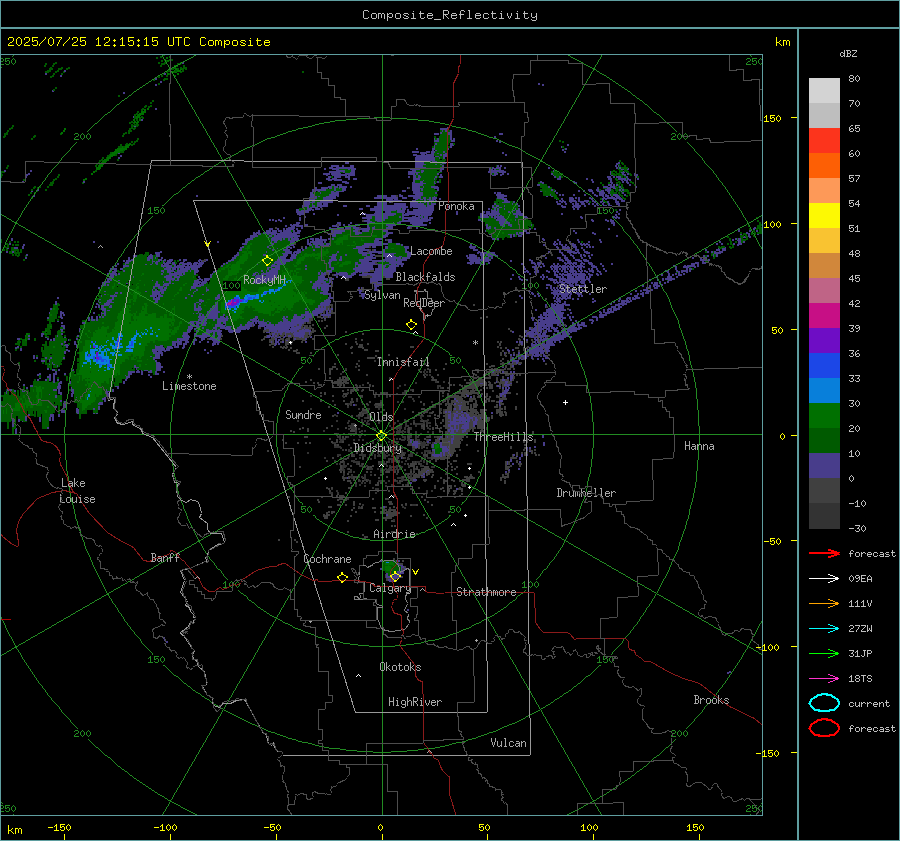
Task: Click the HighRiver city label
Action: coord(415,702)
